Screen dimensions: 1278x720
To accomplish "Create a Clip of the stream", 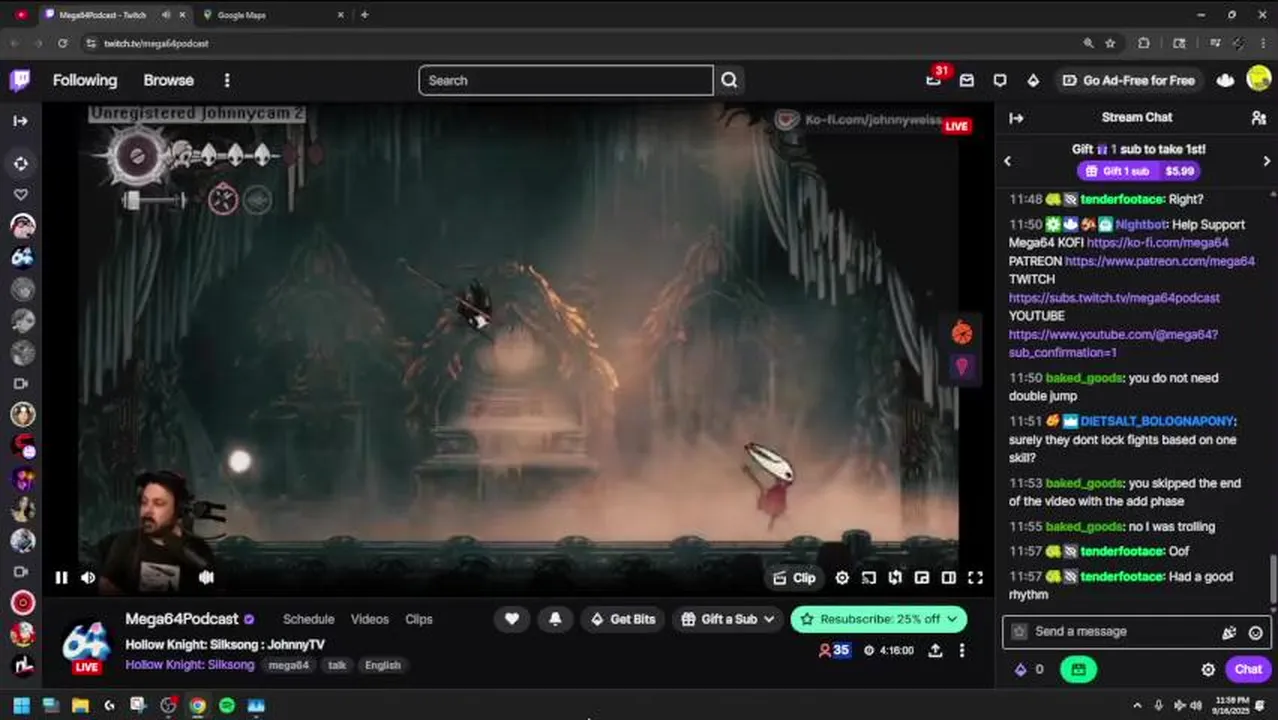I will coord(795,578).
